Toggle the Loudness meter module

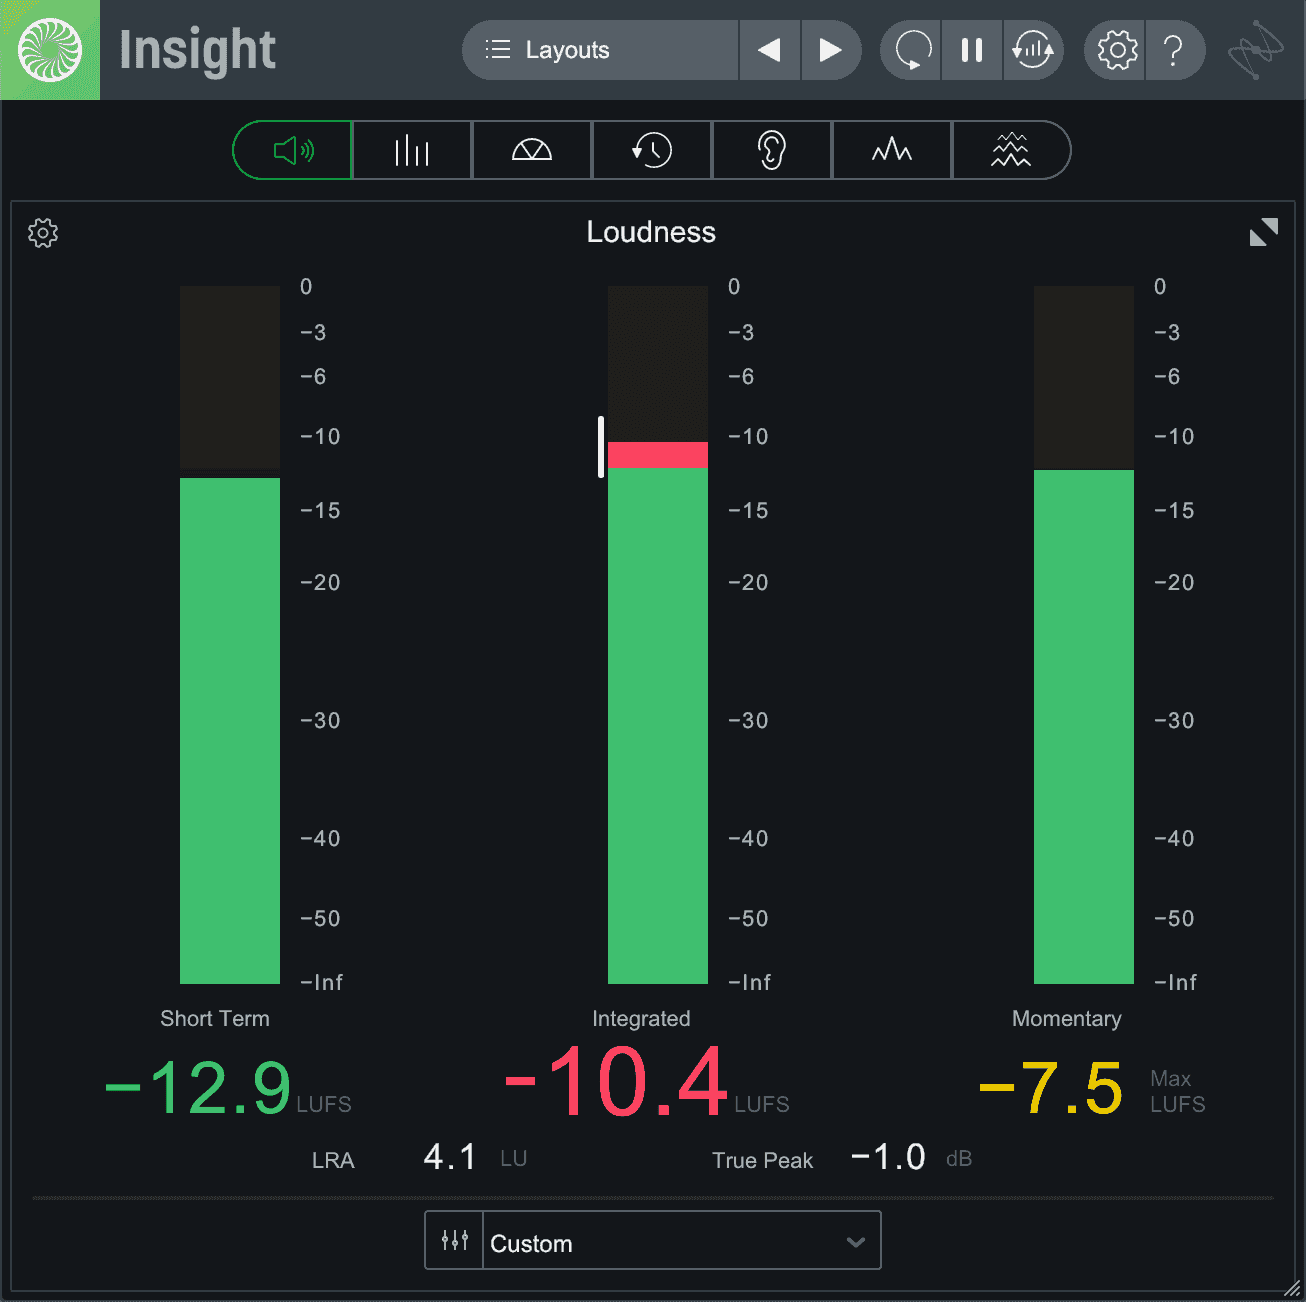pos(293,151)
